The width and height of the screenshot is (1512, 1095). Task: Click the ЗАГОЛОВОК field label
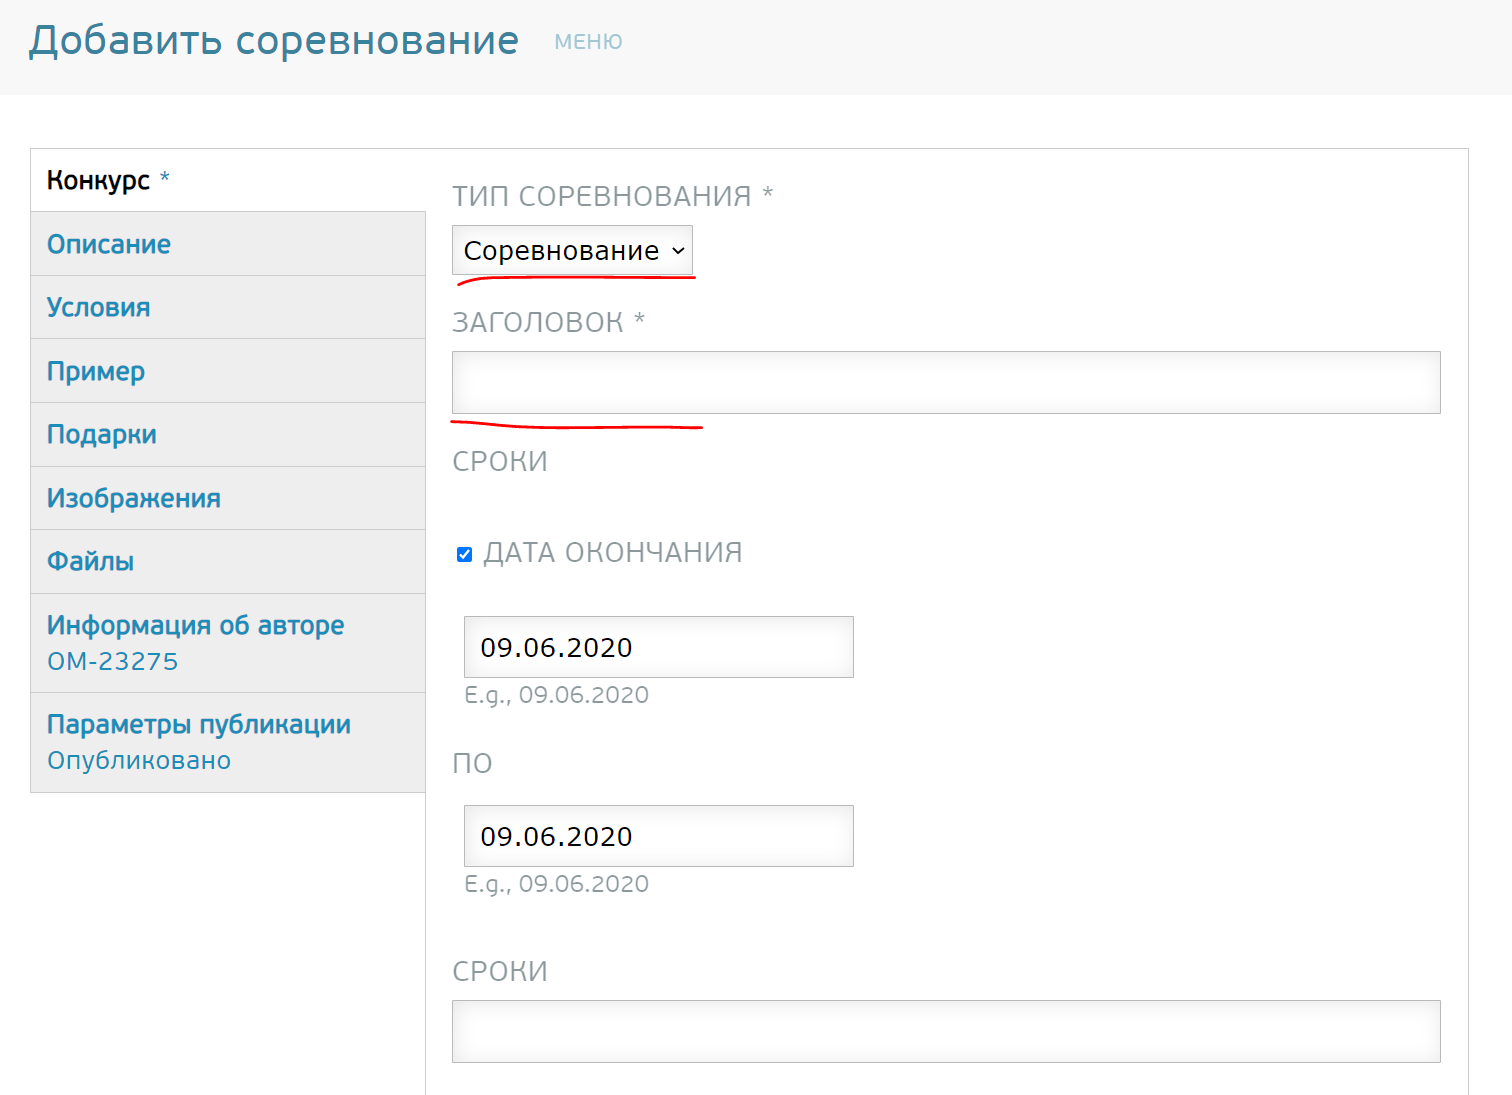coord(538,322)
